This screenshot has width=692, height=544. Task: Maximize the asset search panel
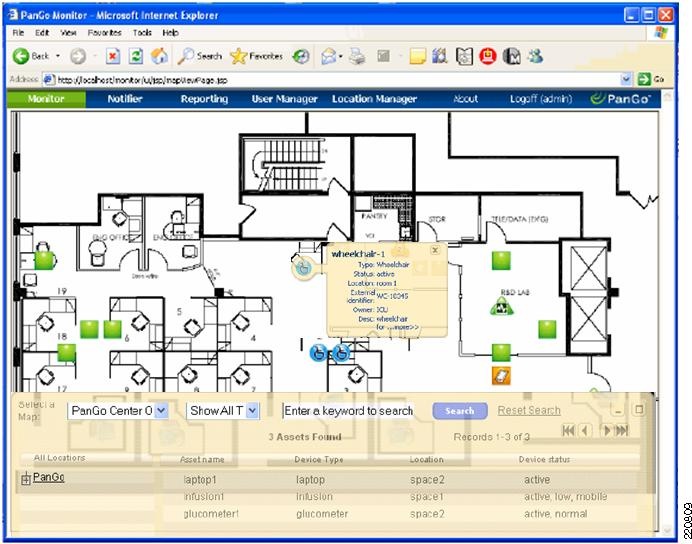[x=639, y=410]
